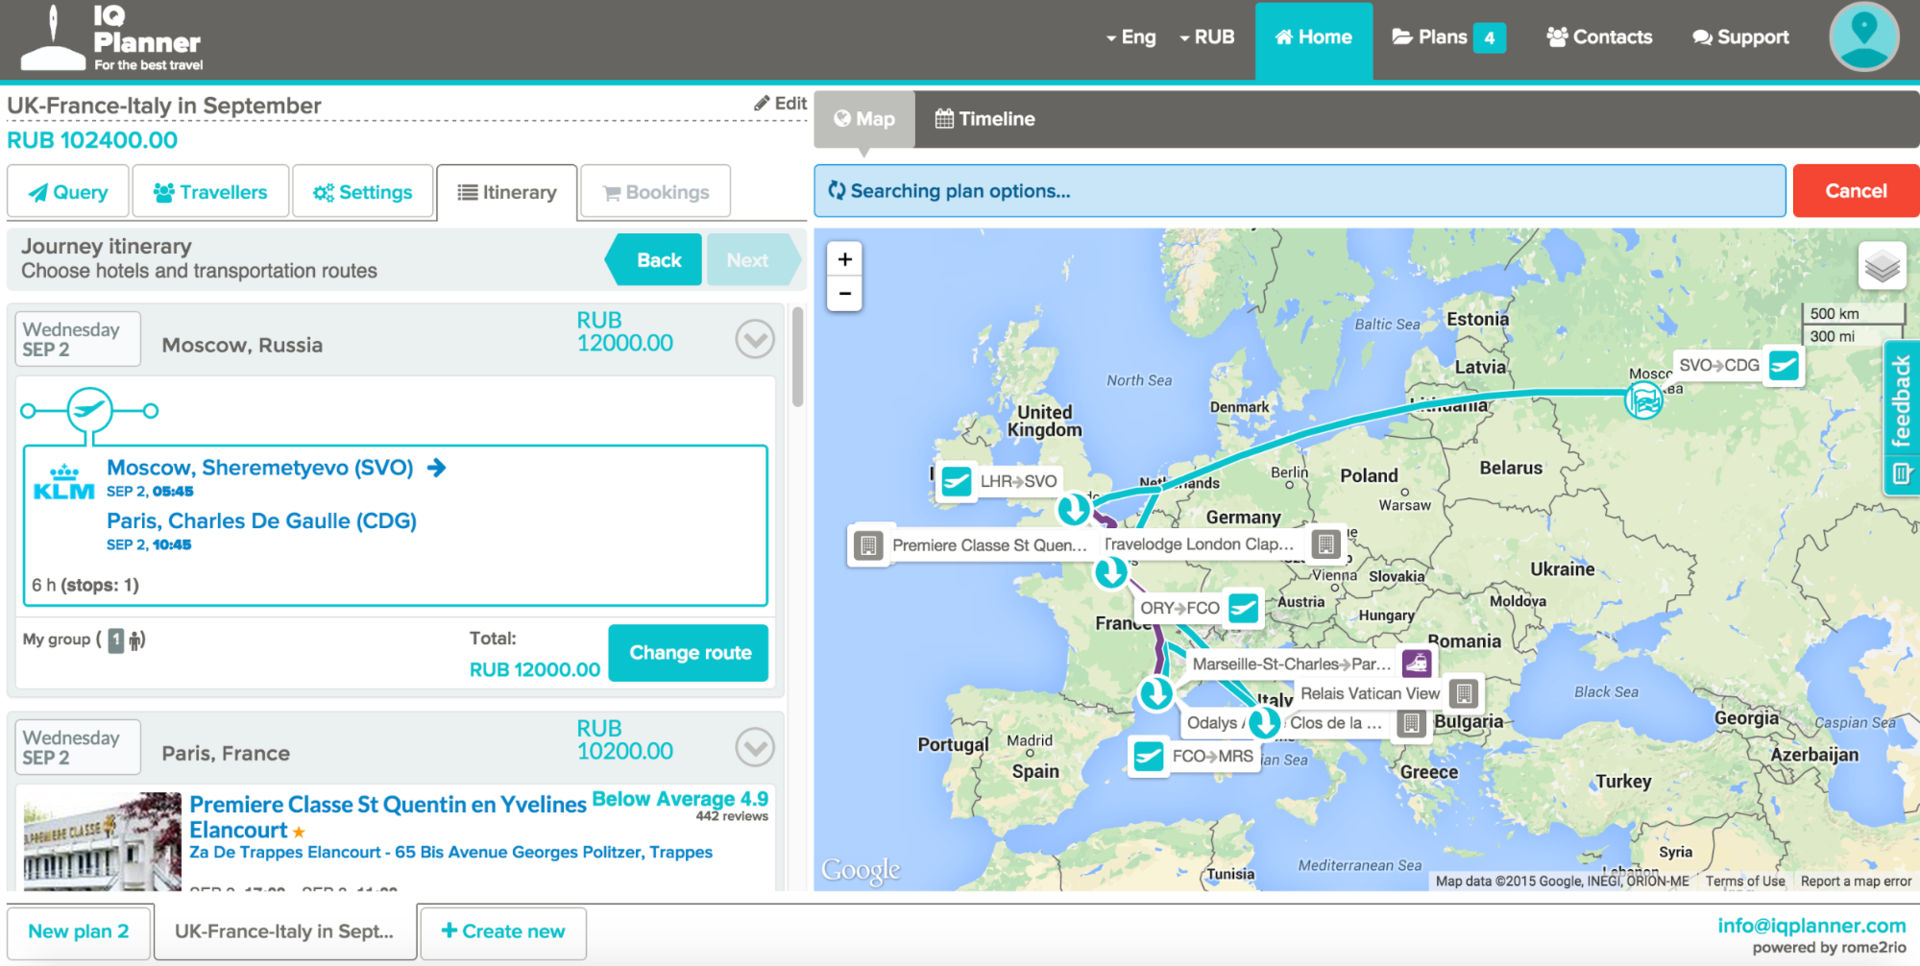Click the Below Average 4.9 rating
The height and width of the screenshot is (966, 1920).
(x=680, y=799)
